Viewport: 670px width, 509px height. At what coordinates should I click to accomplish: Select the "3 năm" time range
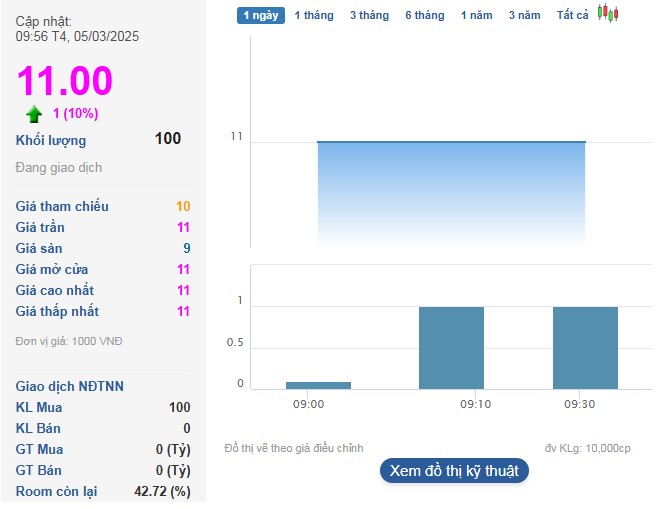coord(524,15)
